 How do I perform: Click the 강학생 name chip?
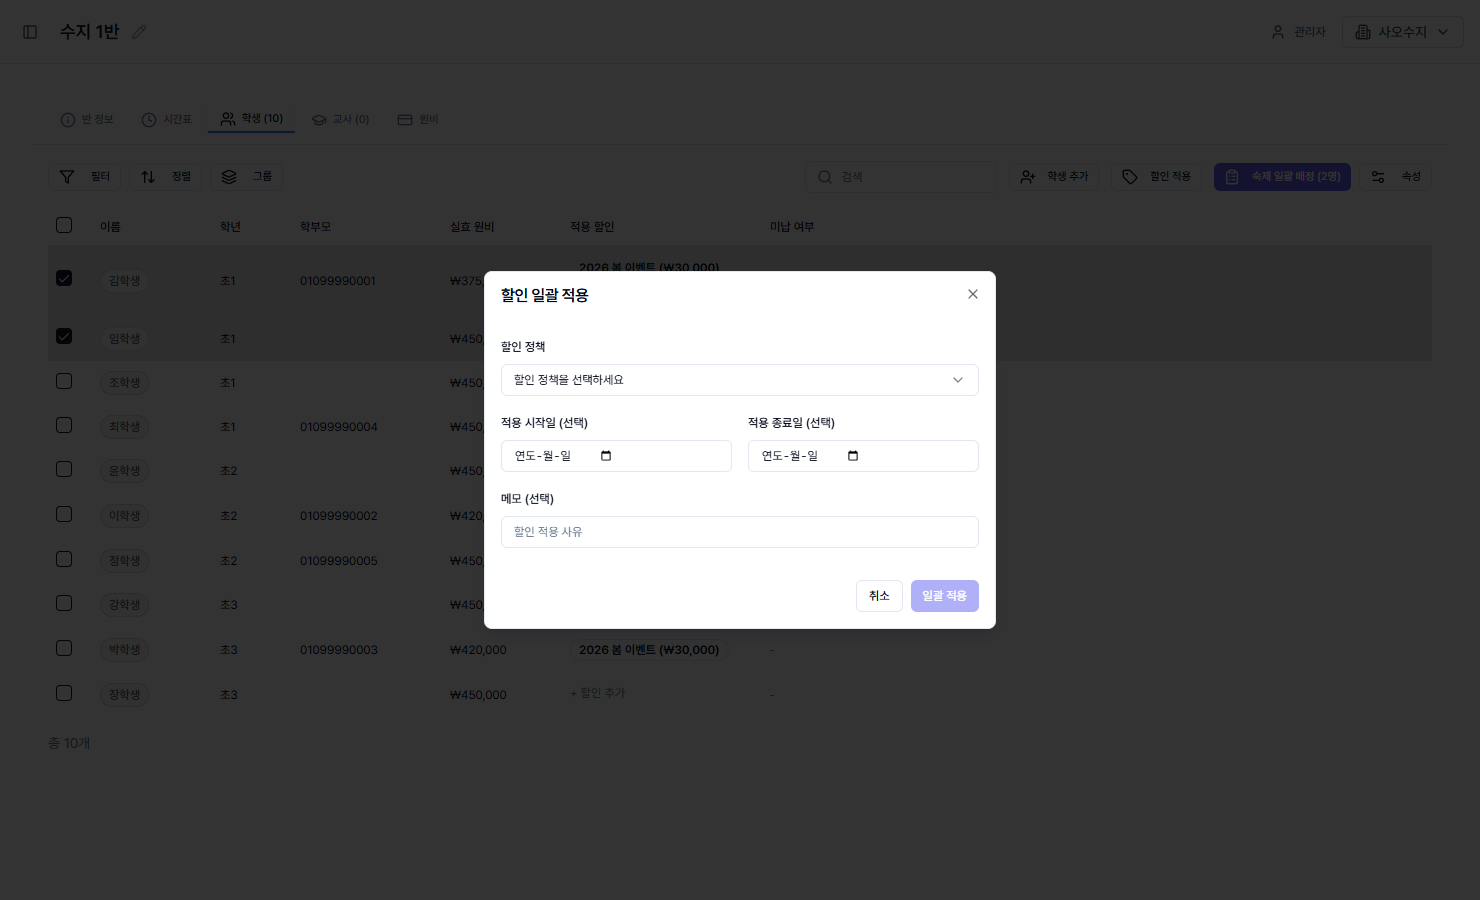[125, 605]
